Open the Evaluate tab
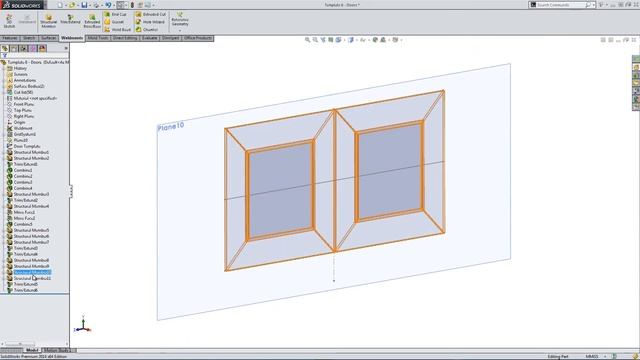This screenshot has height=360, width=640. pos(150,38)
